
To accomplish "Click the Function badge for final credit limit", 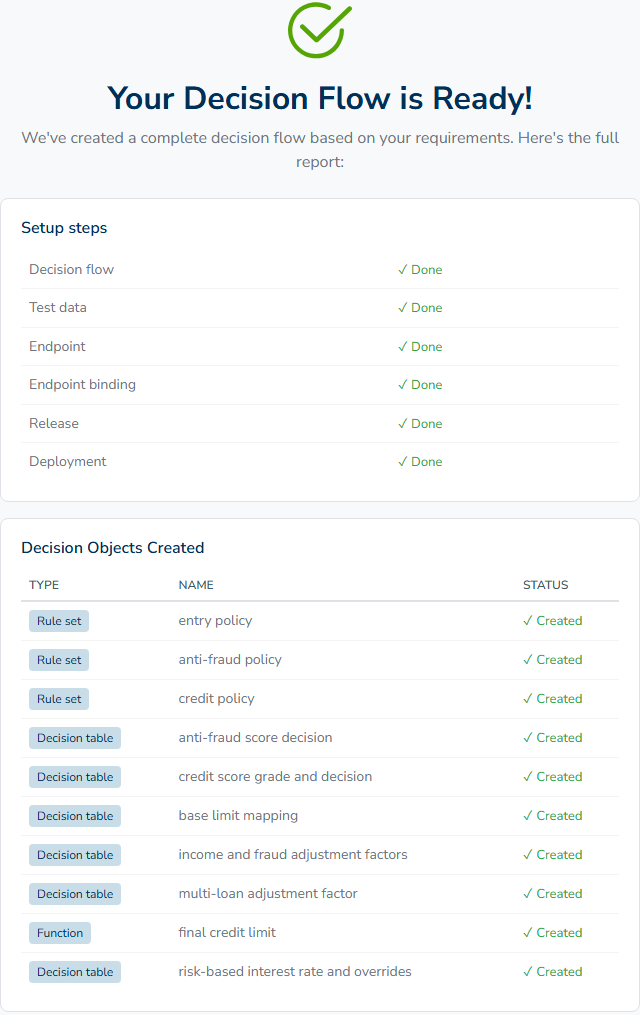I will click(60, 933).
